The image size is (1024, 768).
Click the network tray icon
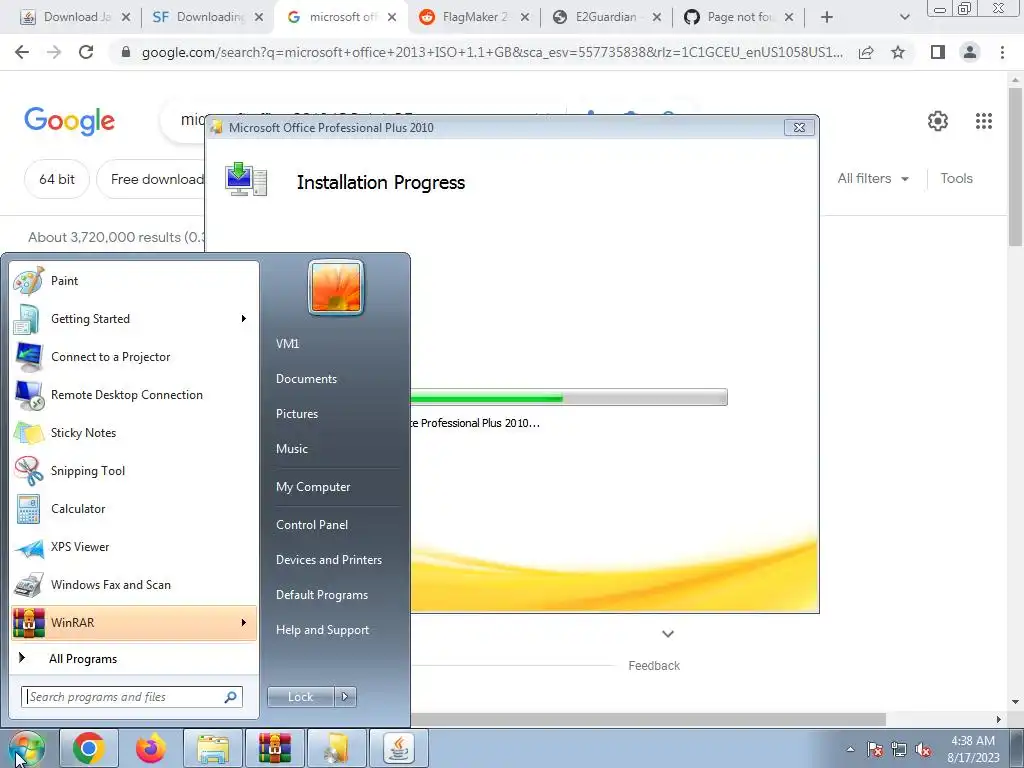(899, 750)
